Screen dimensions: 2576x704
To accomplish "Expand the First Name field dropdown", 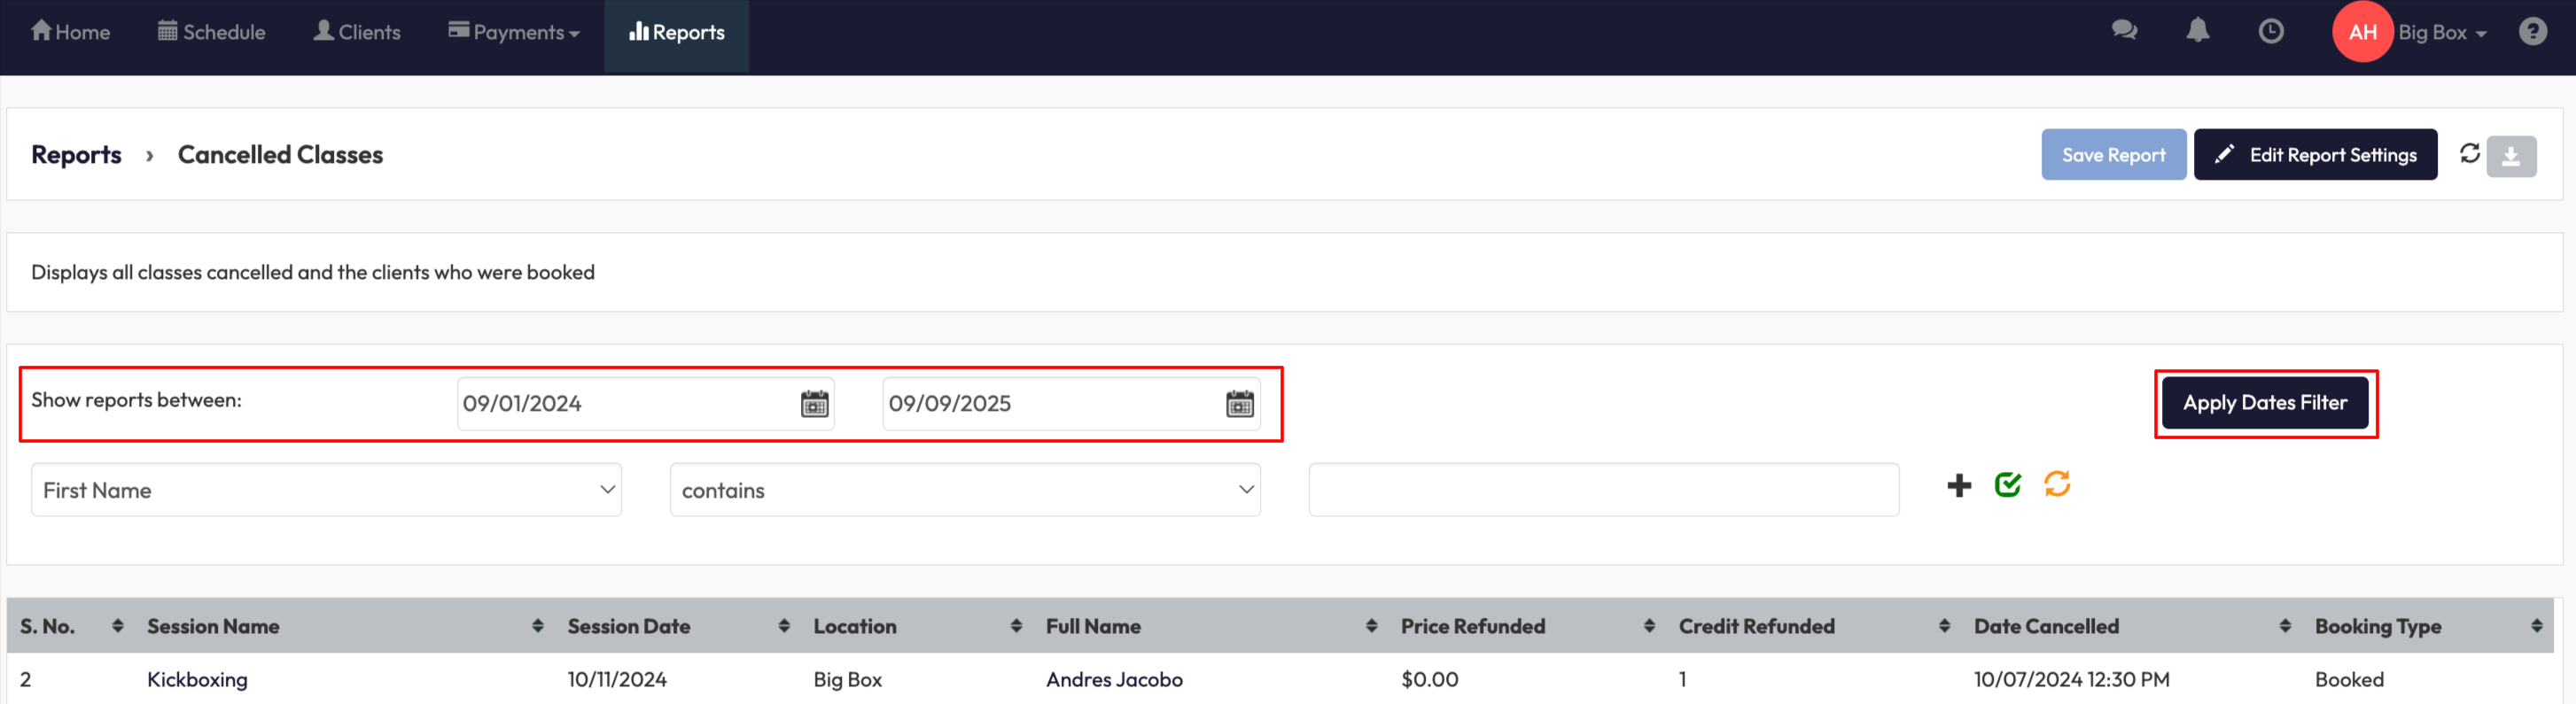I will 326,490.
